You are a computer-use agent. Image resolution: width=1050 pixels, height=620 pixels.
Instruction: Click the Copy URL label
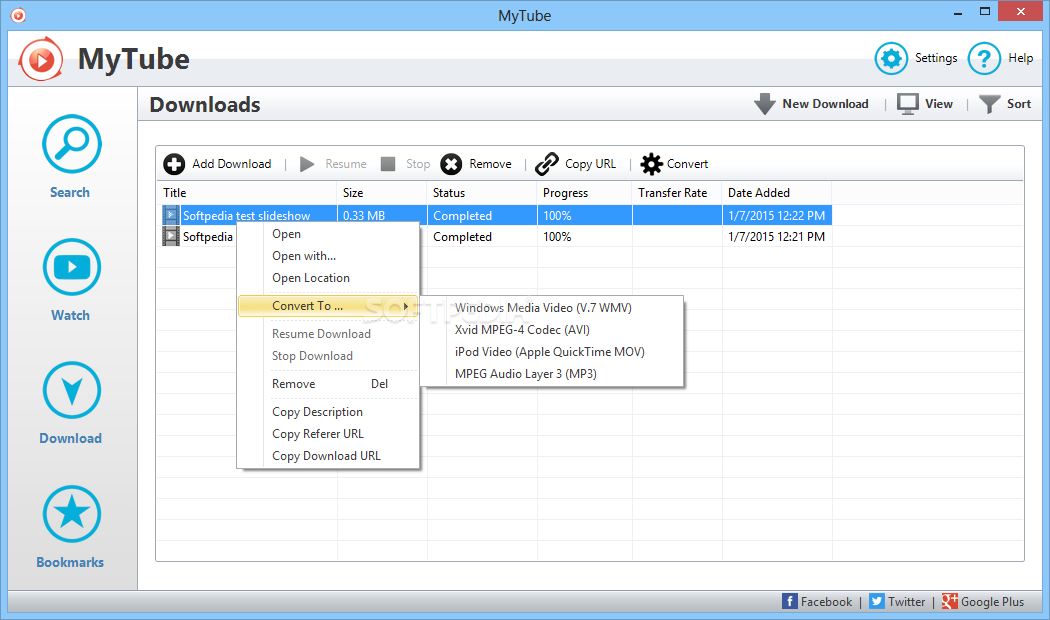tap(591, 164)
